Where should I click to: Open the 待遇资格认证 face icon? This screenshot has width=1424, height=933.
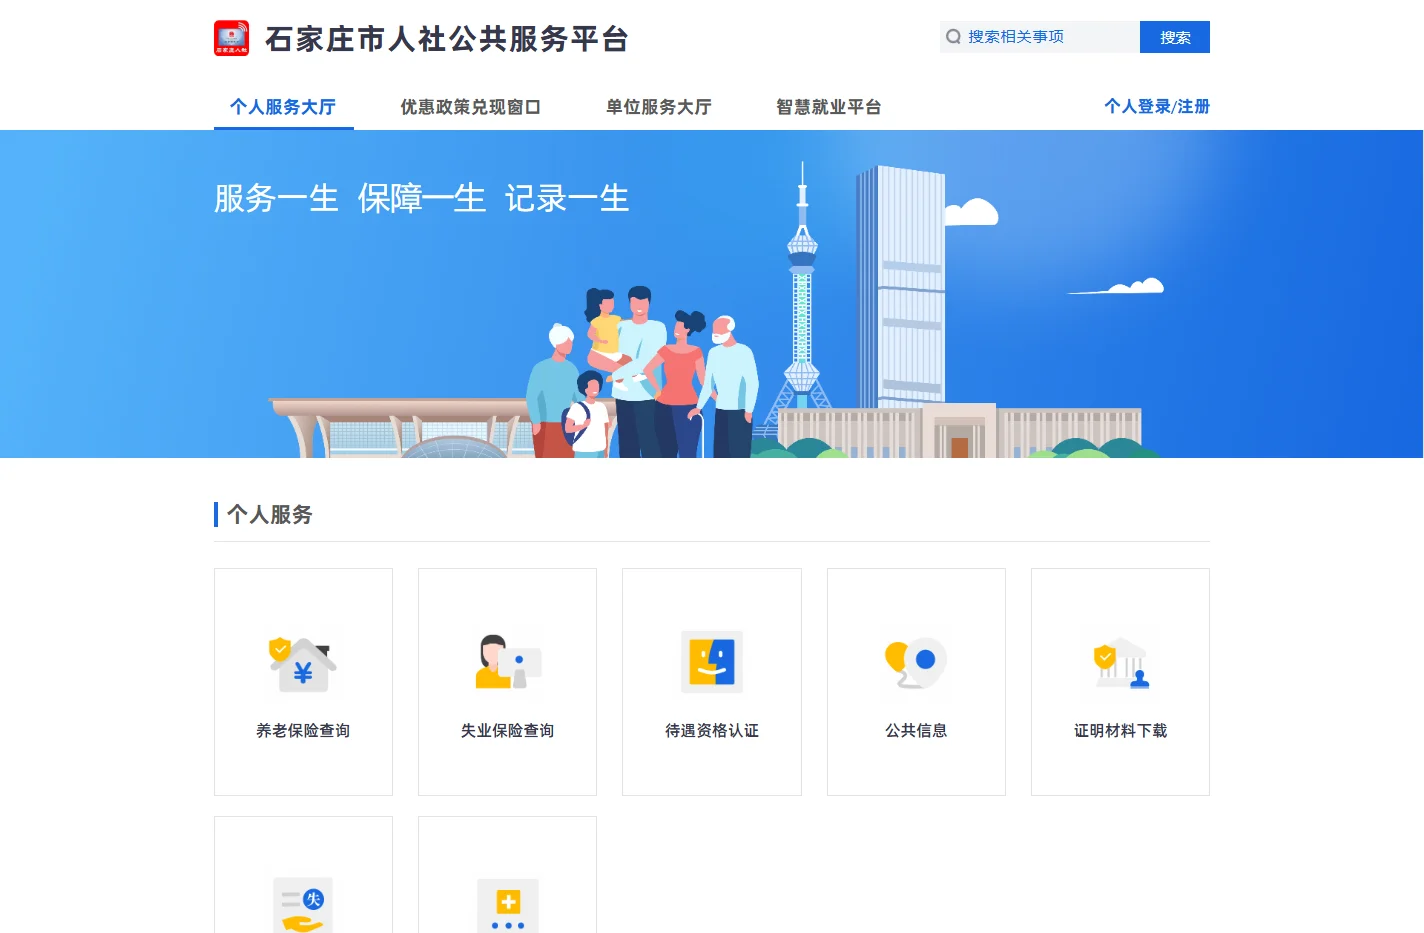click(x=712, y=662)
